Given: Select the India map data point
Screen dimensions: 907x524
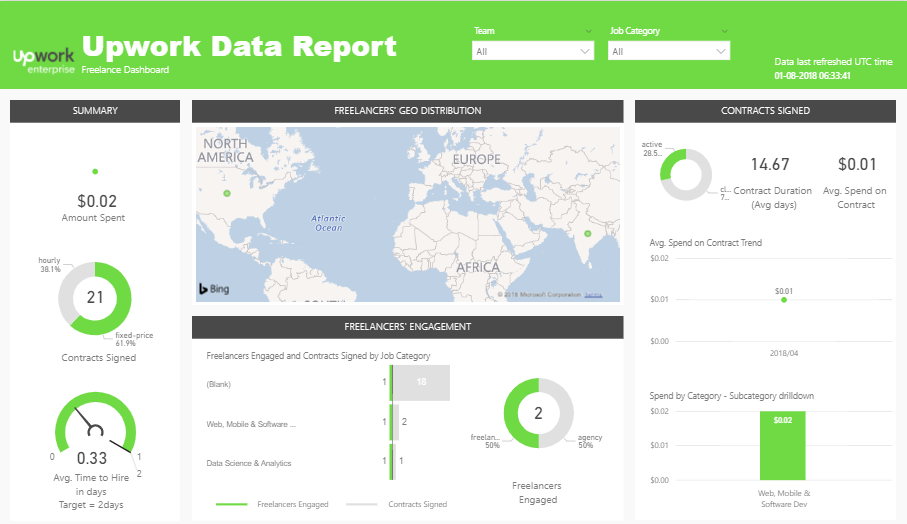Looking at the screenshot, I should coord(588,234).
